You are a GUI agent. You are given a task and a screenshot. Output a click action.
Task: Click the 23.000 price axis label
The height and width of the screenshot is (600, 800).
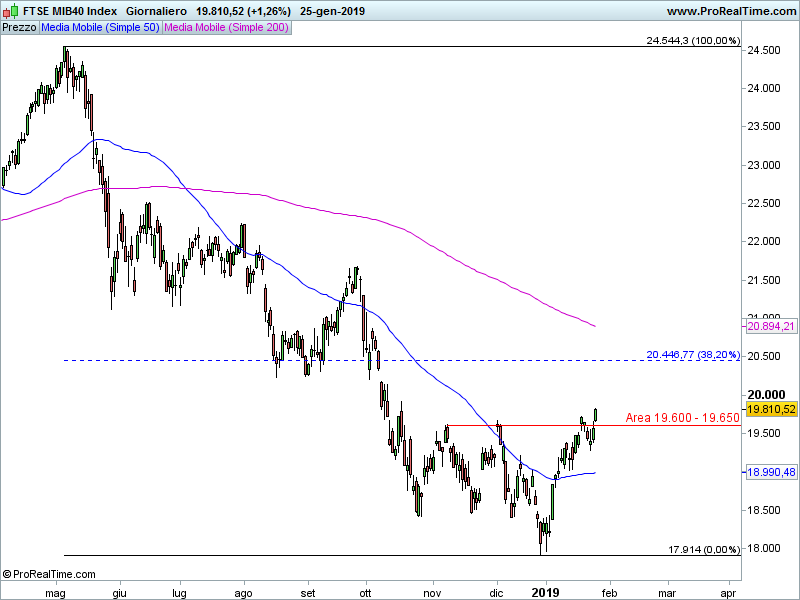coord(764,165)
